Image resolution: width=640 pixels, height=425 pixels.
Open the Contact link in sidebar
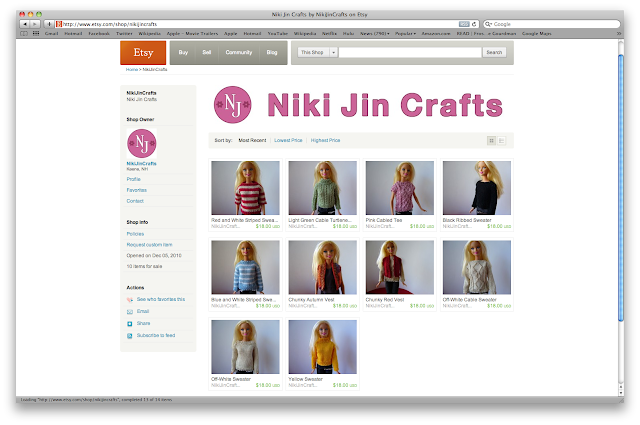click(135, 201)
